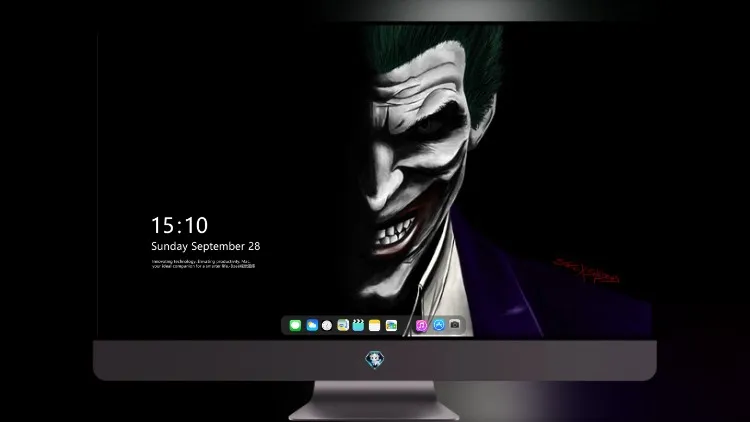Open the gallery icon before the Music app
The width and height of the screenshot is (750, 422).
[x=391, y=326]
